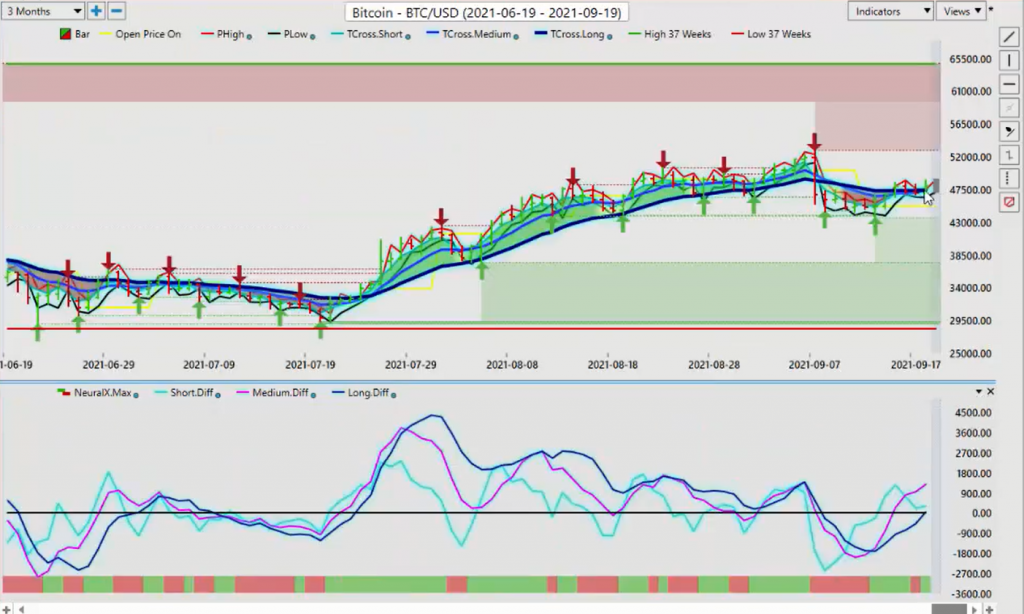Click the settings dot next to PHigh
Screen dimensions: 1024x614
pyautogui.click(x=249, y=37)
